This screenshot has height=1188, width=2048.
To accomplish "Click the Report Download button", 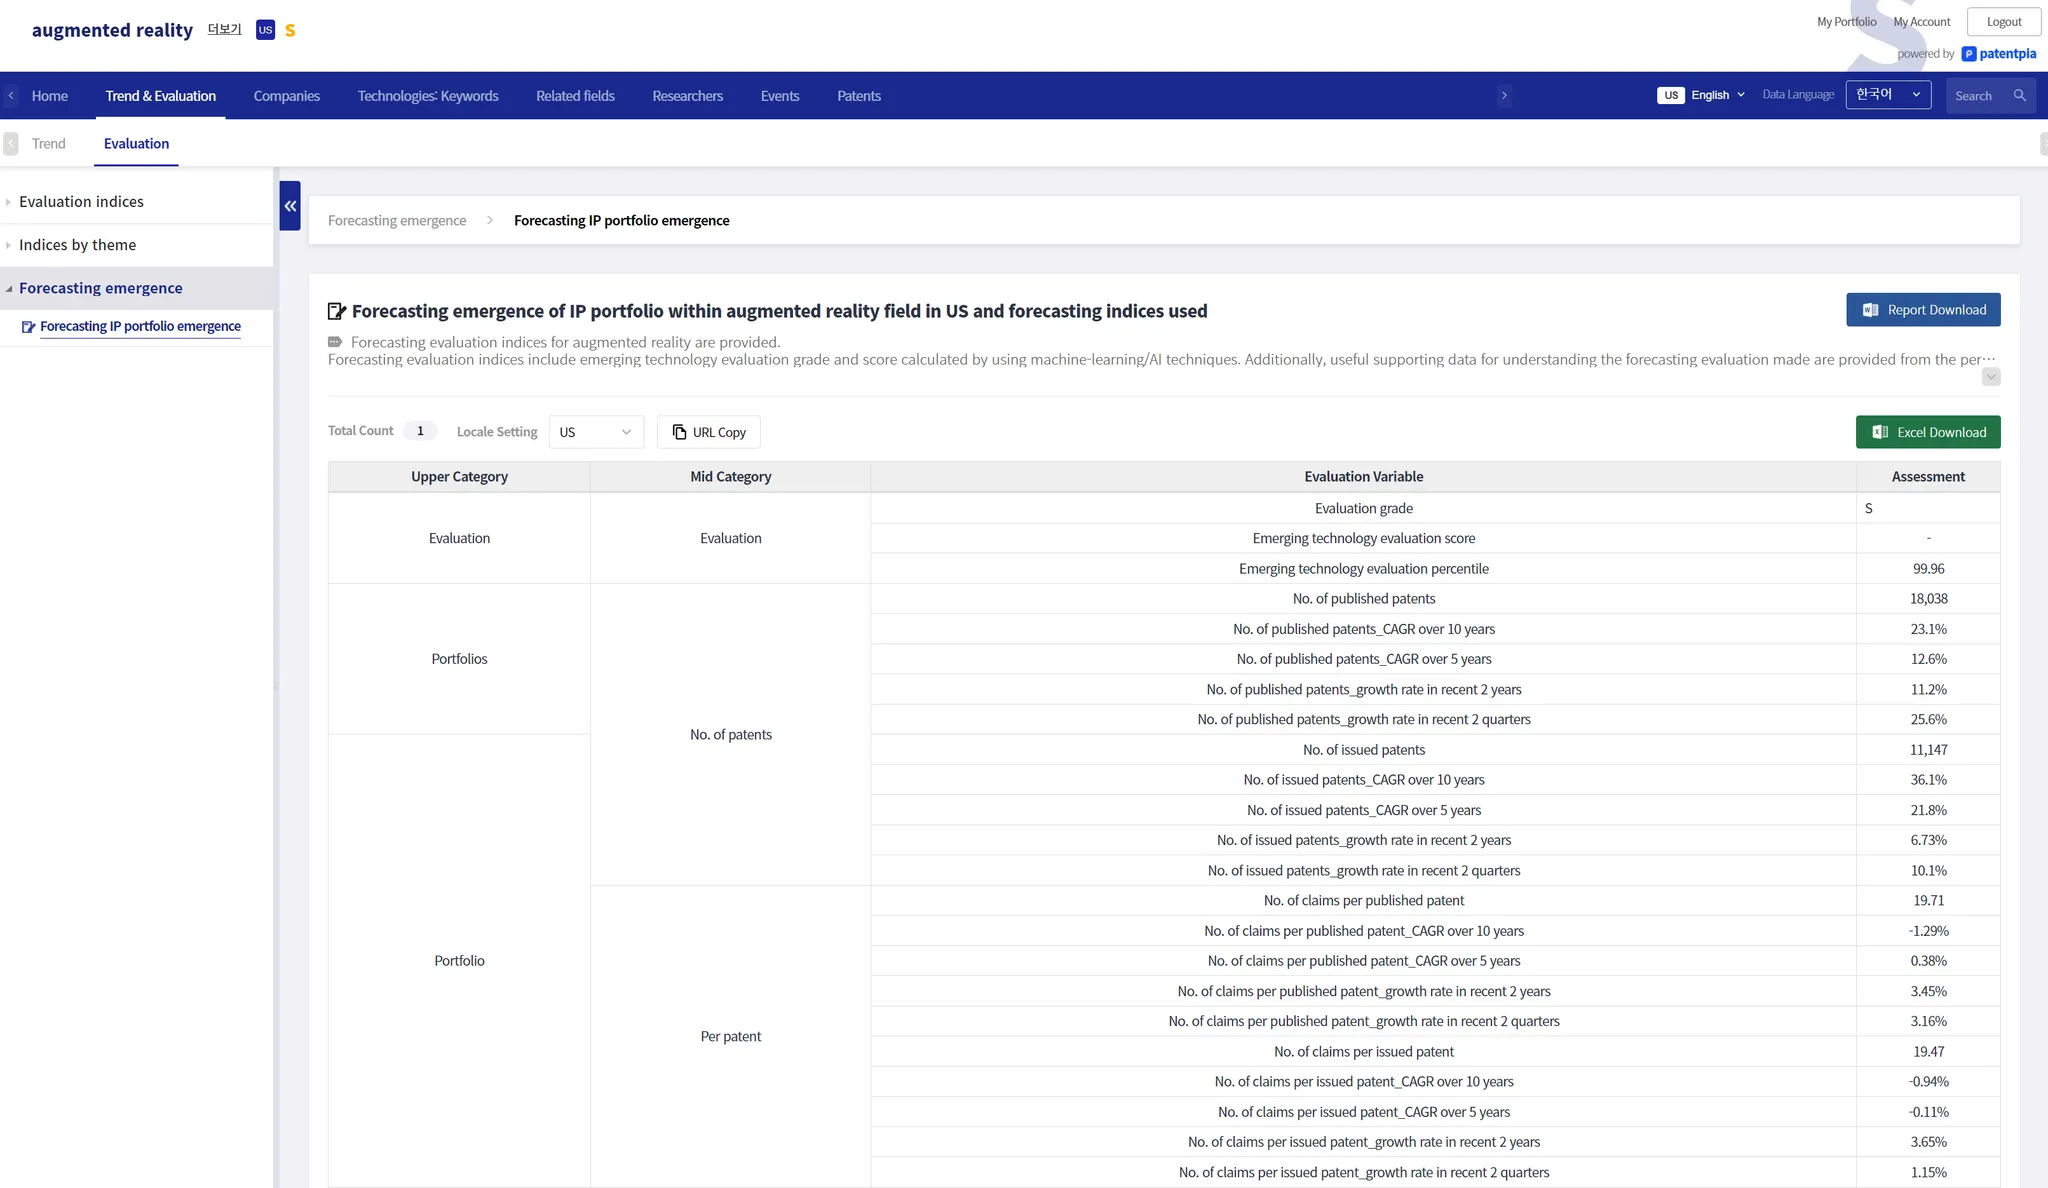I will point(1922,310).
